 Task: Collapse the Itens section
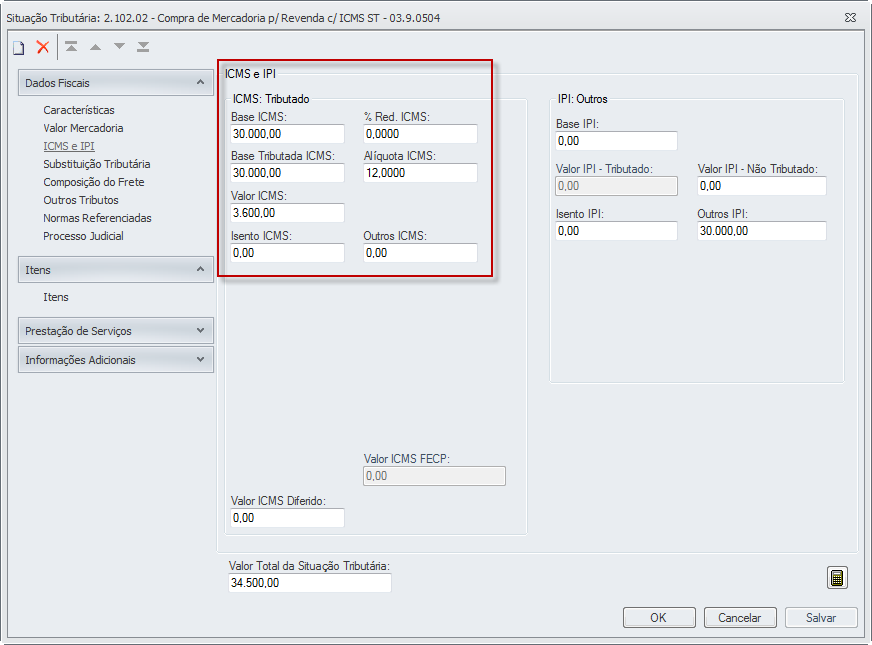tap(200, 270)
